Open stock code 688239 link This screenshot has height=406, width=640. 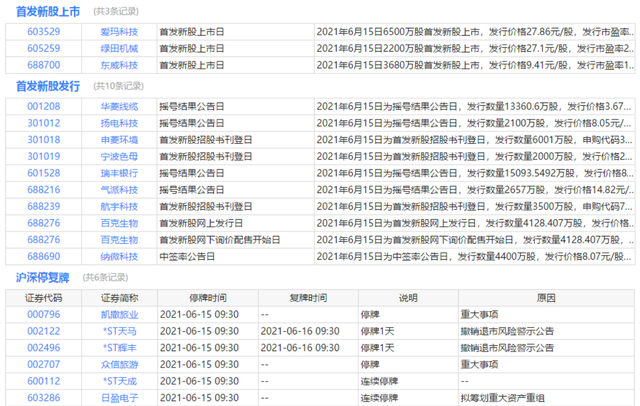pyautogui.click(x=44, y=206)
